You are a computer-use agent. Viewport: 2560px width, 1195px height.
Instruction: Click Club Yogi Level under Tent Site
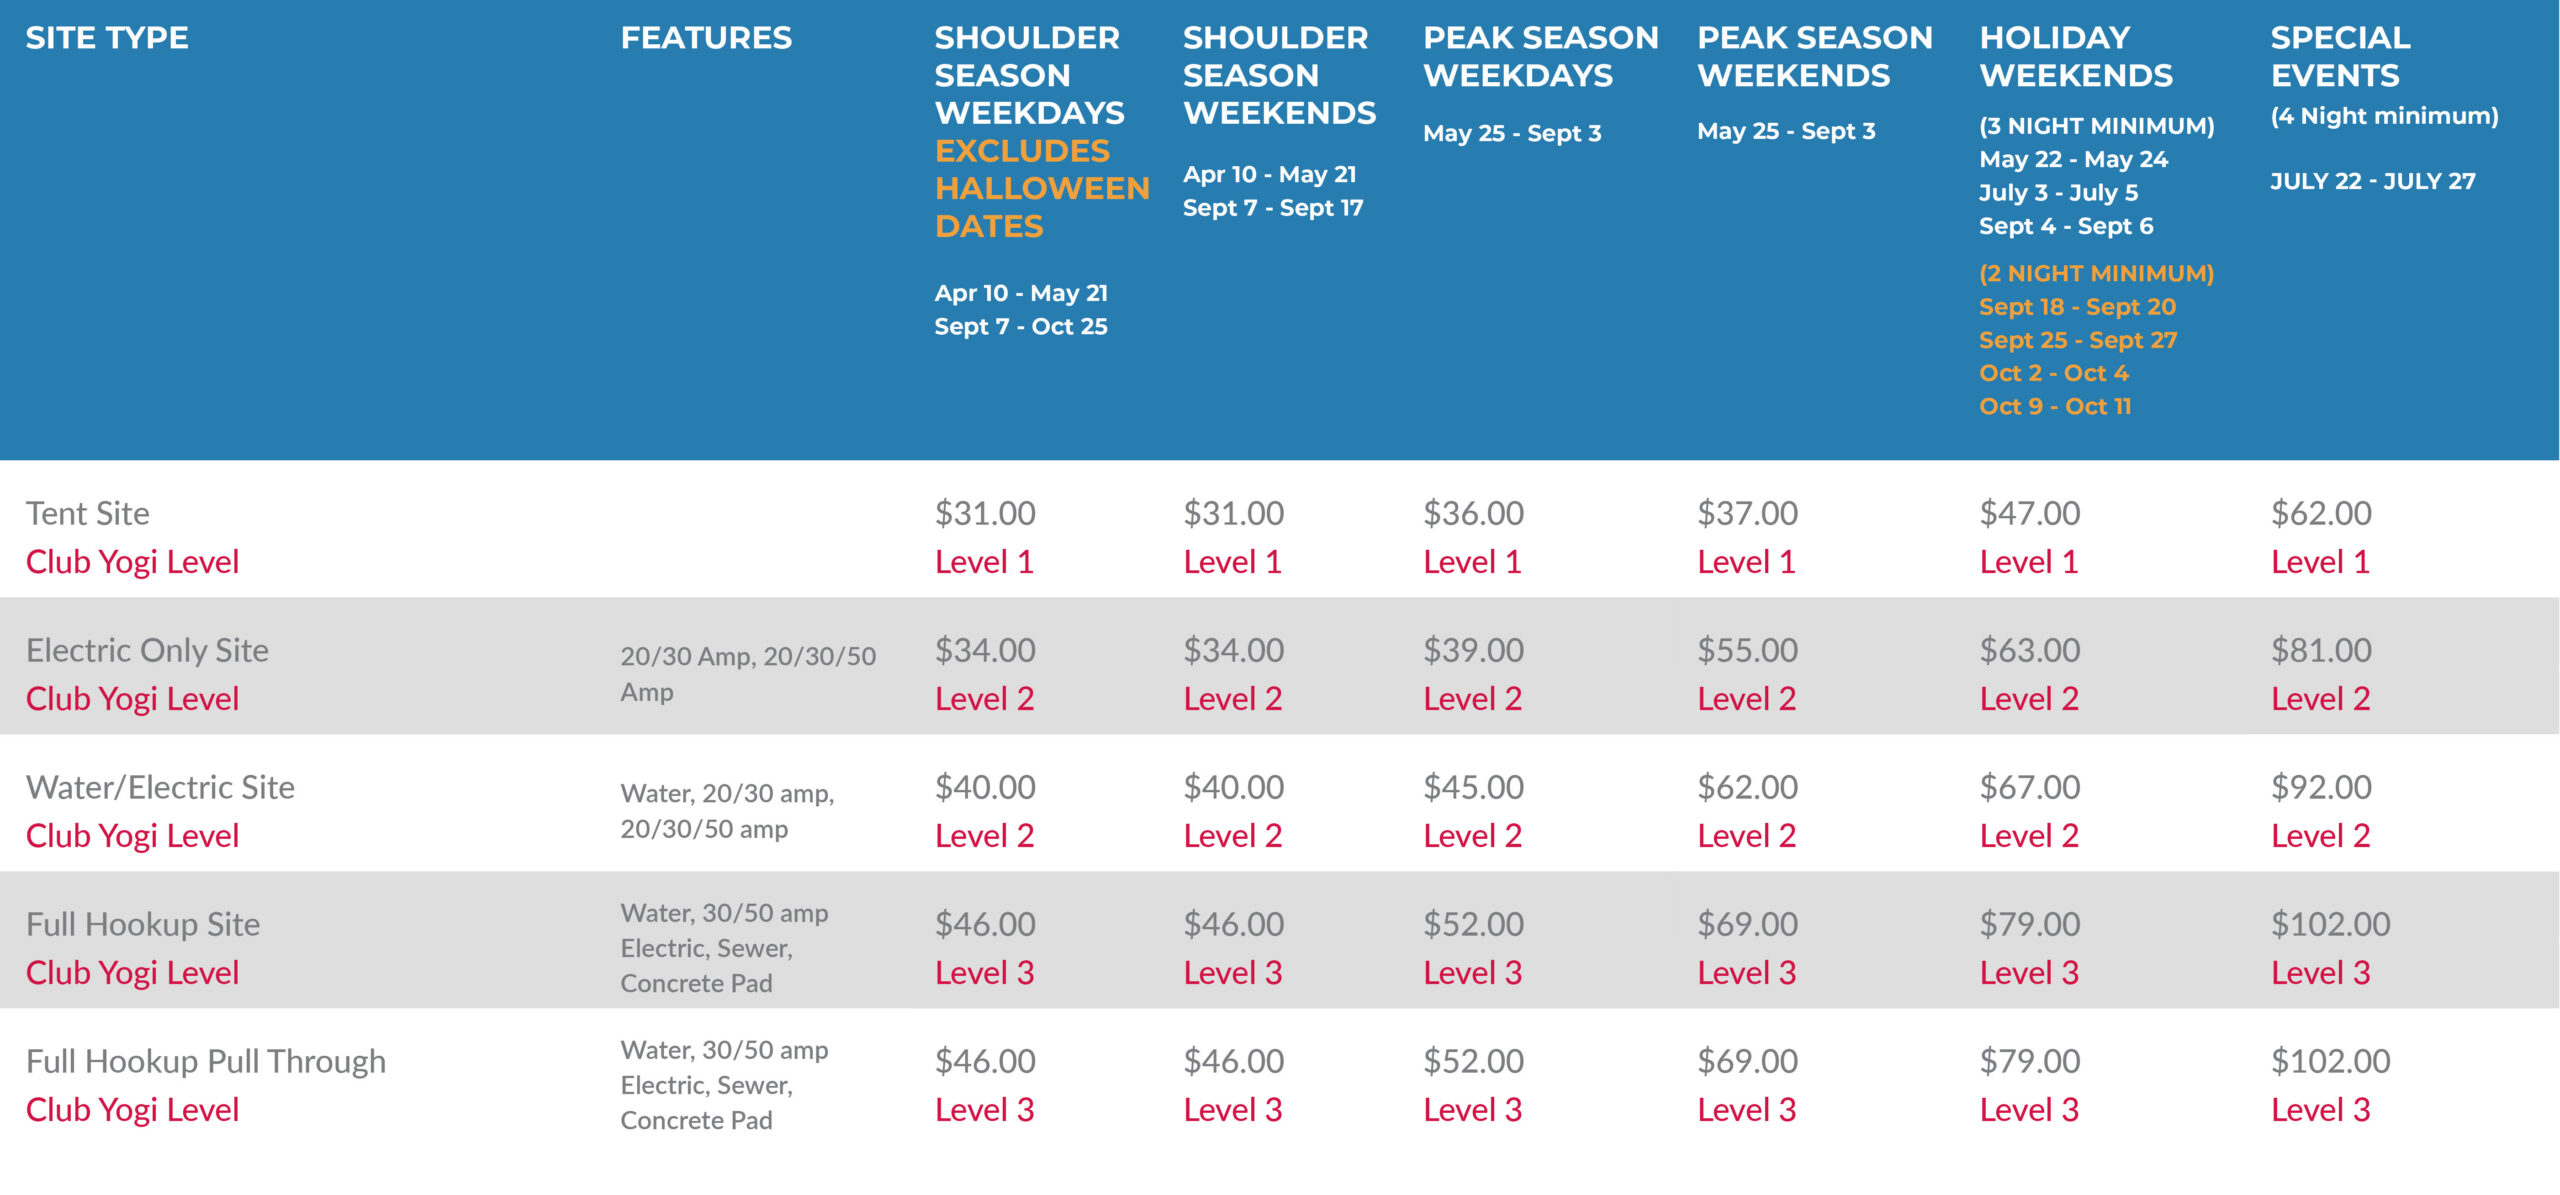click(x=132, y=562)
